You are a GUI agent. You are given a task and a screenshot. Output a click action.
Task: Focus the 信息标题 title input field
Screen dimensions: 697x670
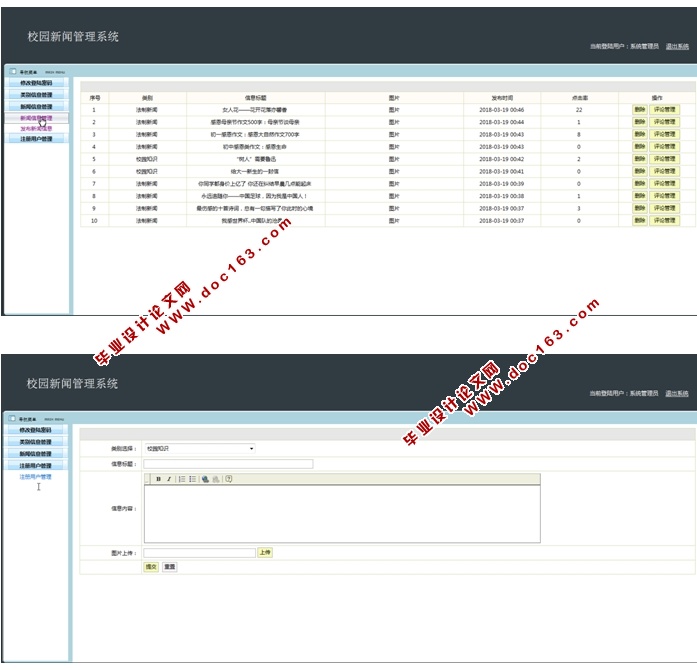point(228,464)
